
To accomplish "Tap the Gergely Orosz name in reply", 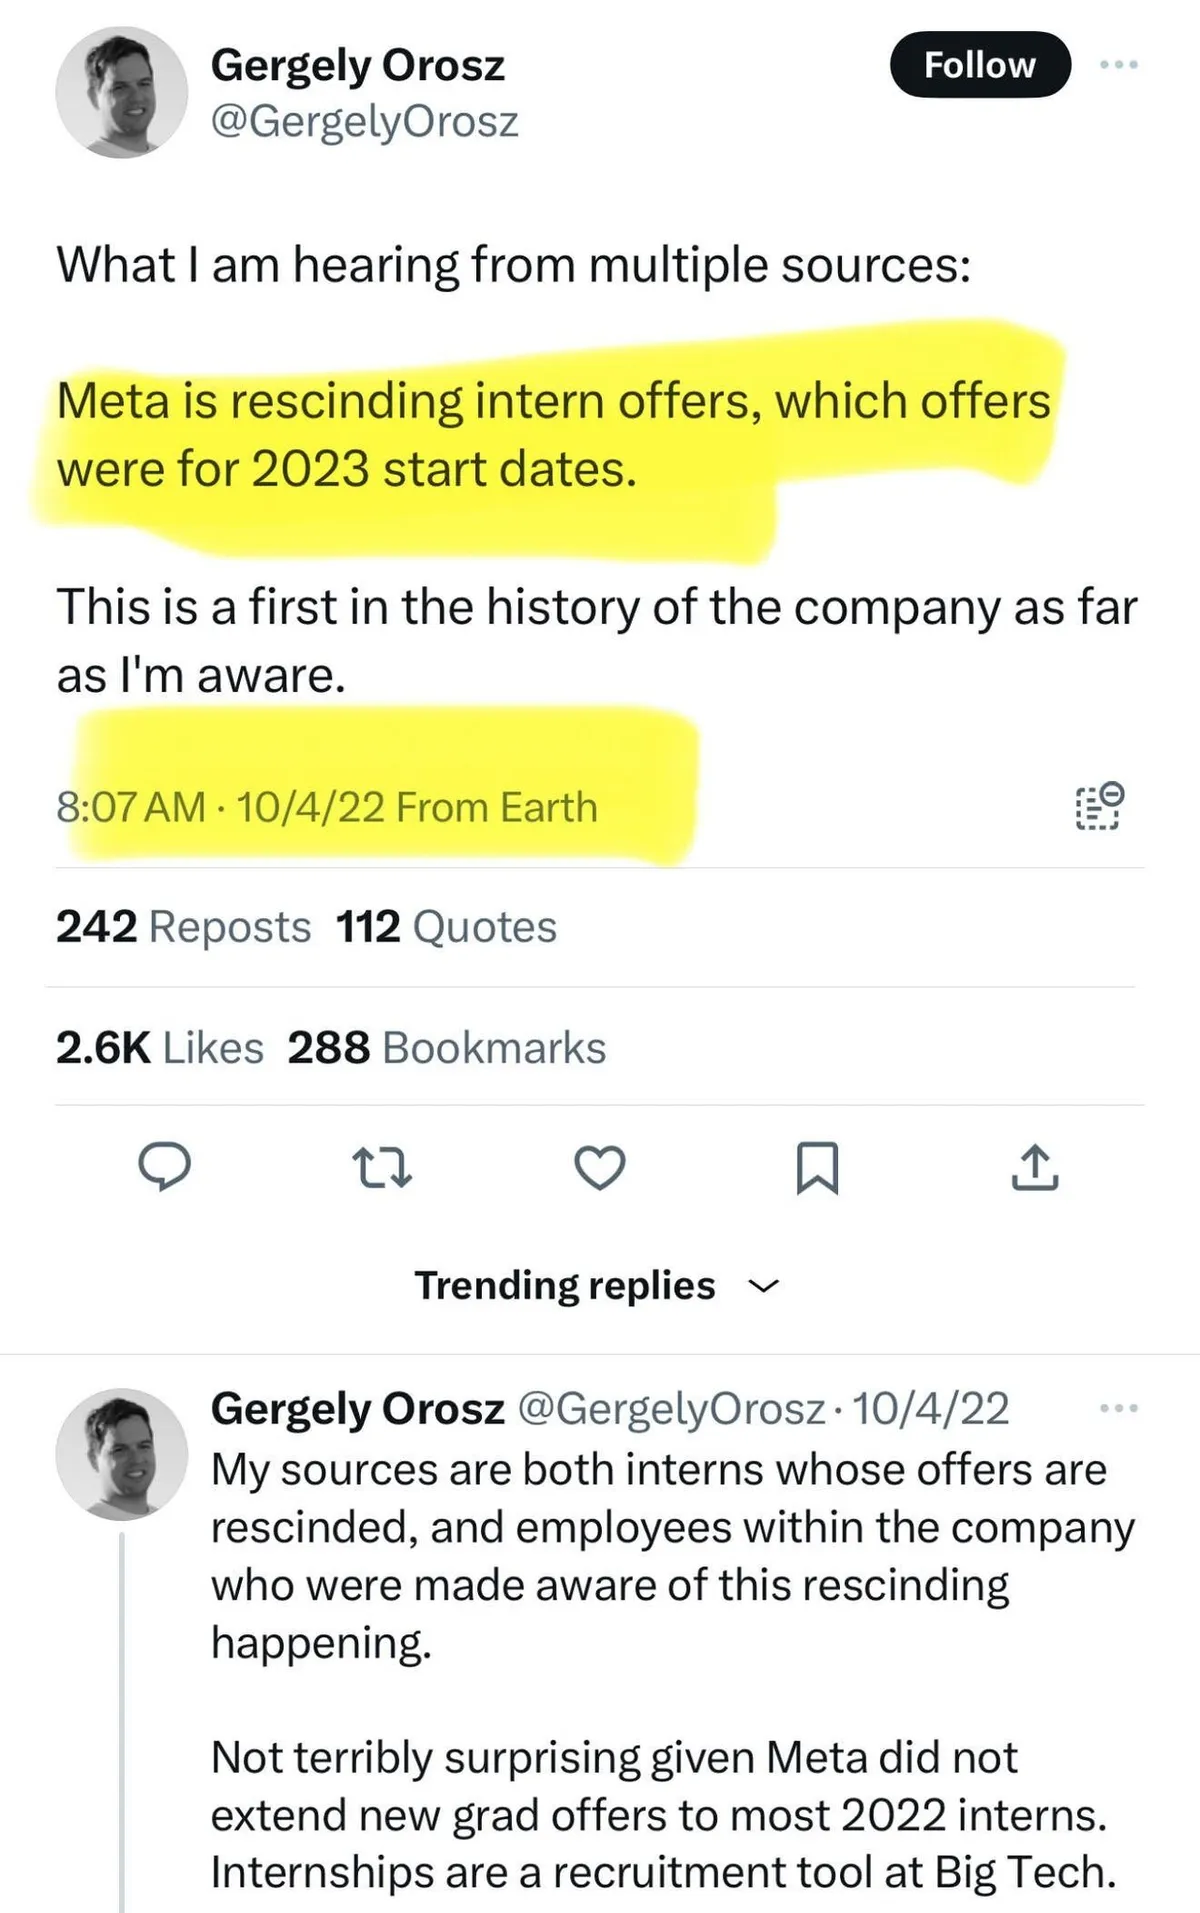I will pyautogui.click(x=357, y=1409).
